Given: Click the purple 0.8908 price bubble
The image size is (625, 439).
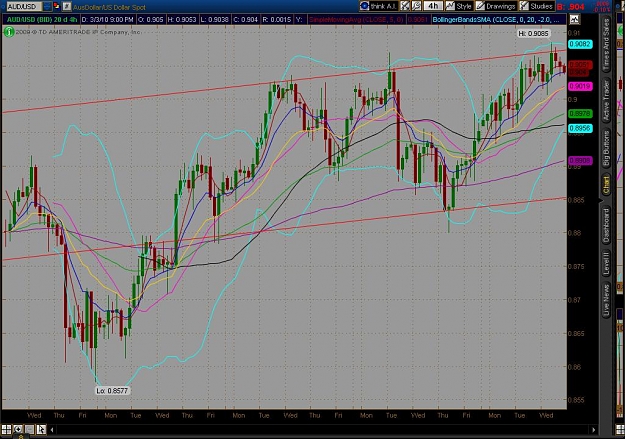Looking at the screenshot, I should 580,161.
